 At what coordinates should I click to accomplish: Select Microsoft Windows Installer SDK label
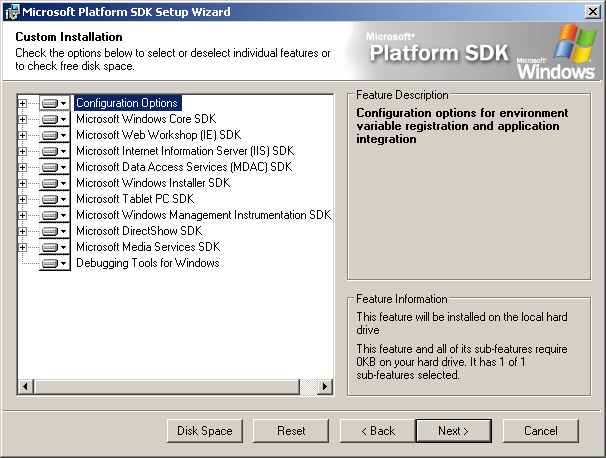pos(153,183)
